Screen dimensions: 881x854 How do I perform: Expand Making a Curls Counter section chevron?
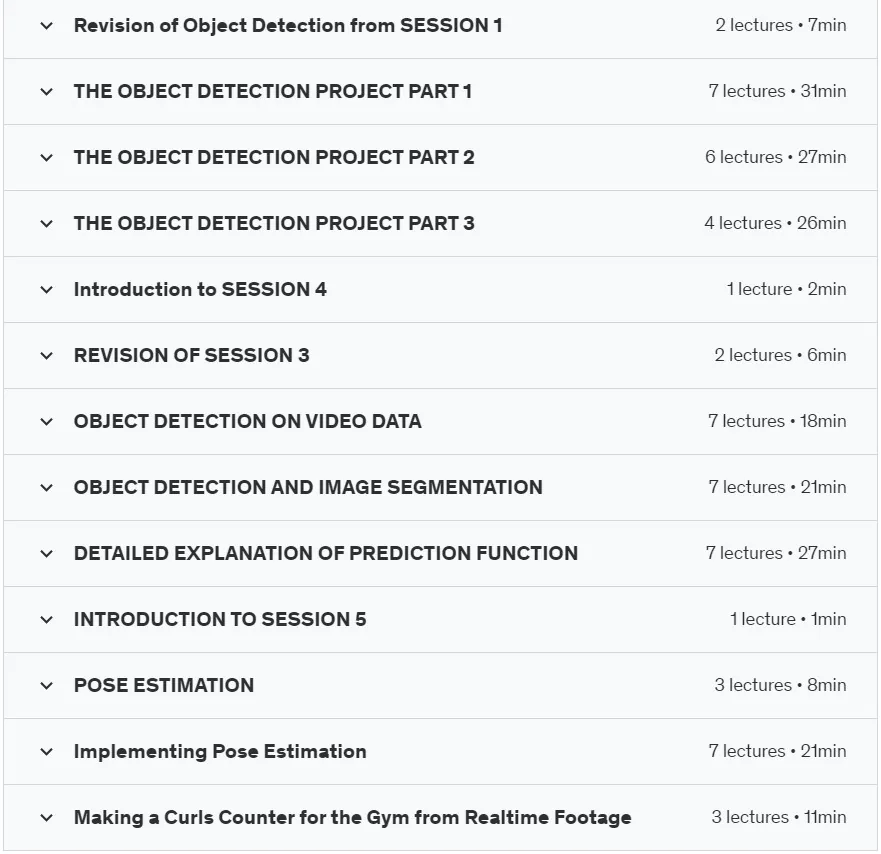[x=47, y=818]
